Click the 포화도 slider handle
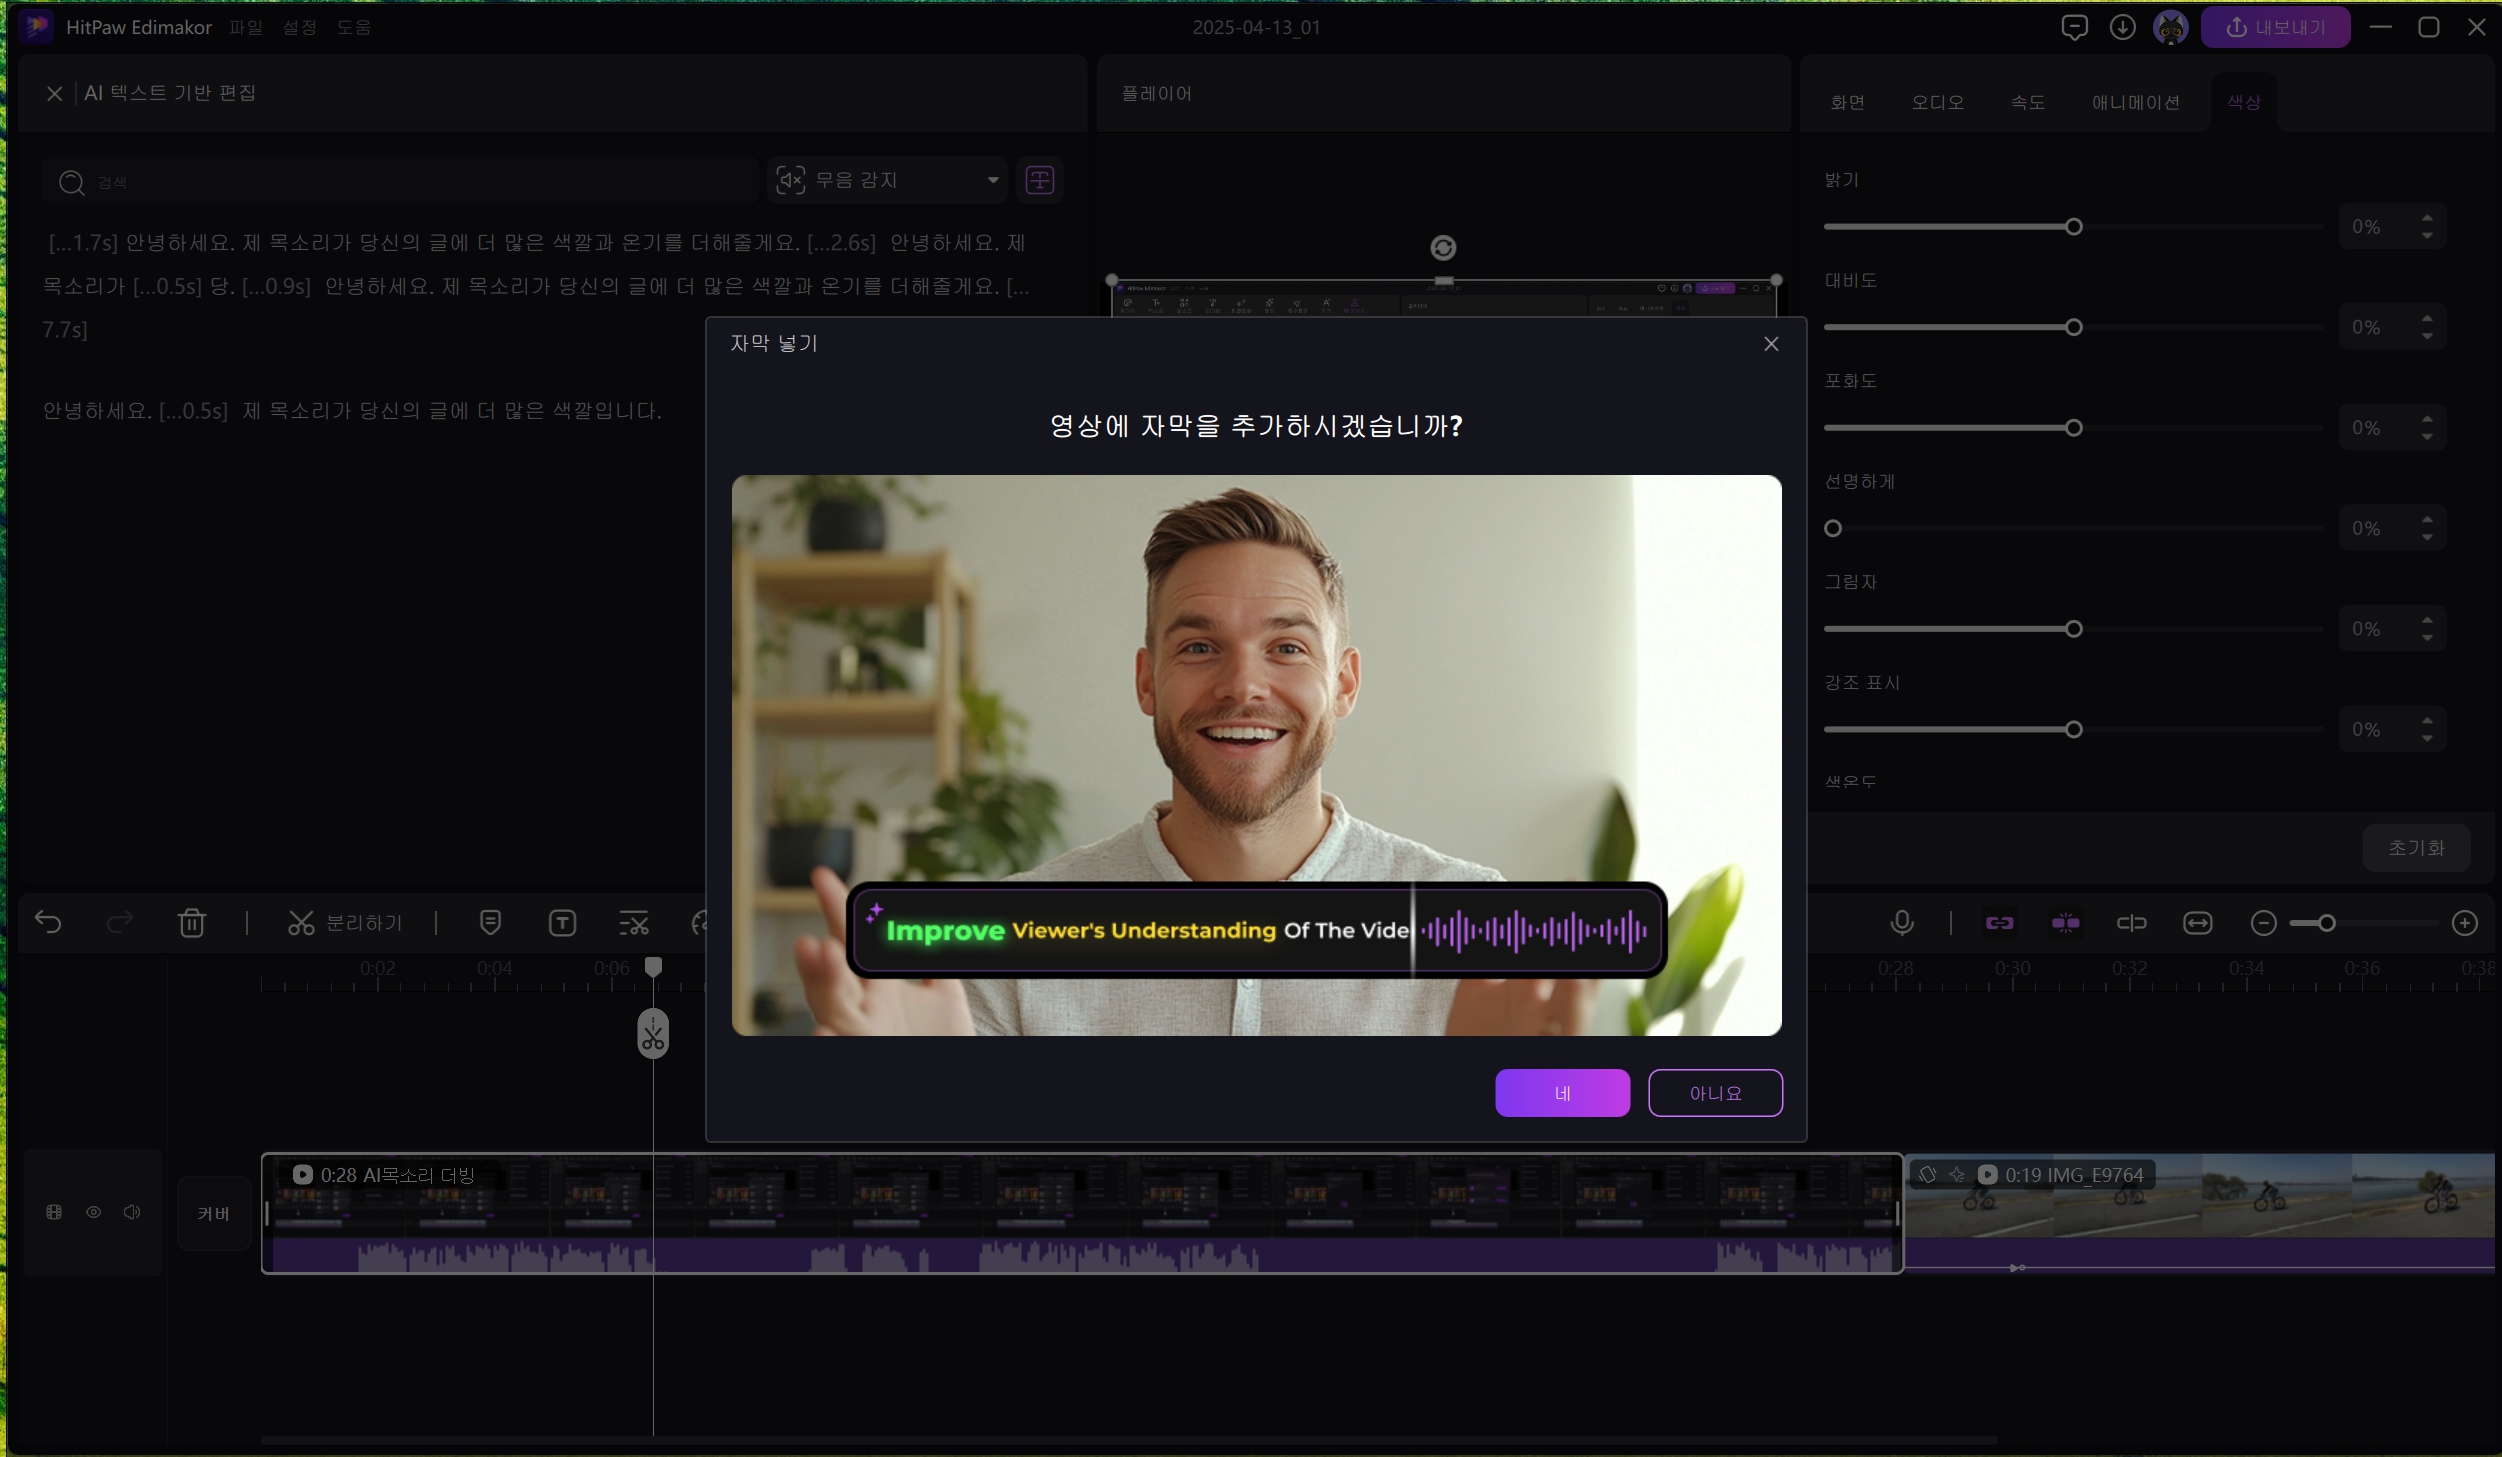 click(2074, 428)
